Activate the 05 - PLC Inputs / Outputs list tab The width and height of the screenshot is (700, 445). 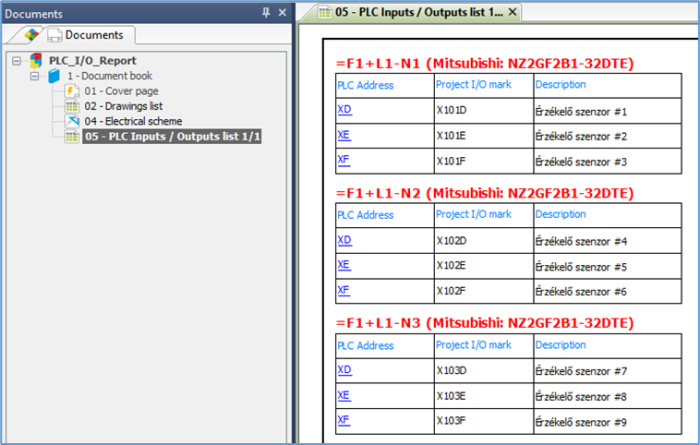tap(418, 12)
